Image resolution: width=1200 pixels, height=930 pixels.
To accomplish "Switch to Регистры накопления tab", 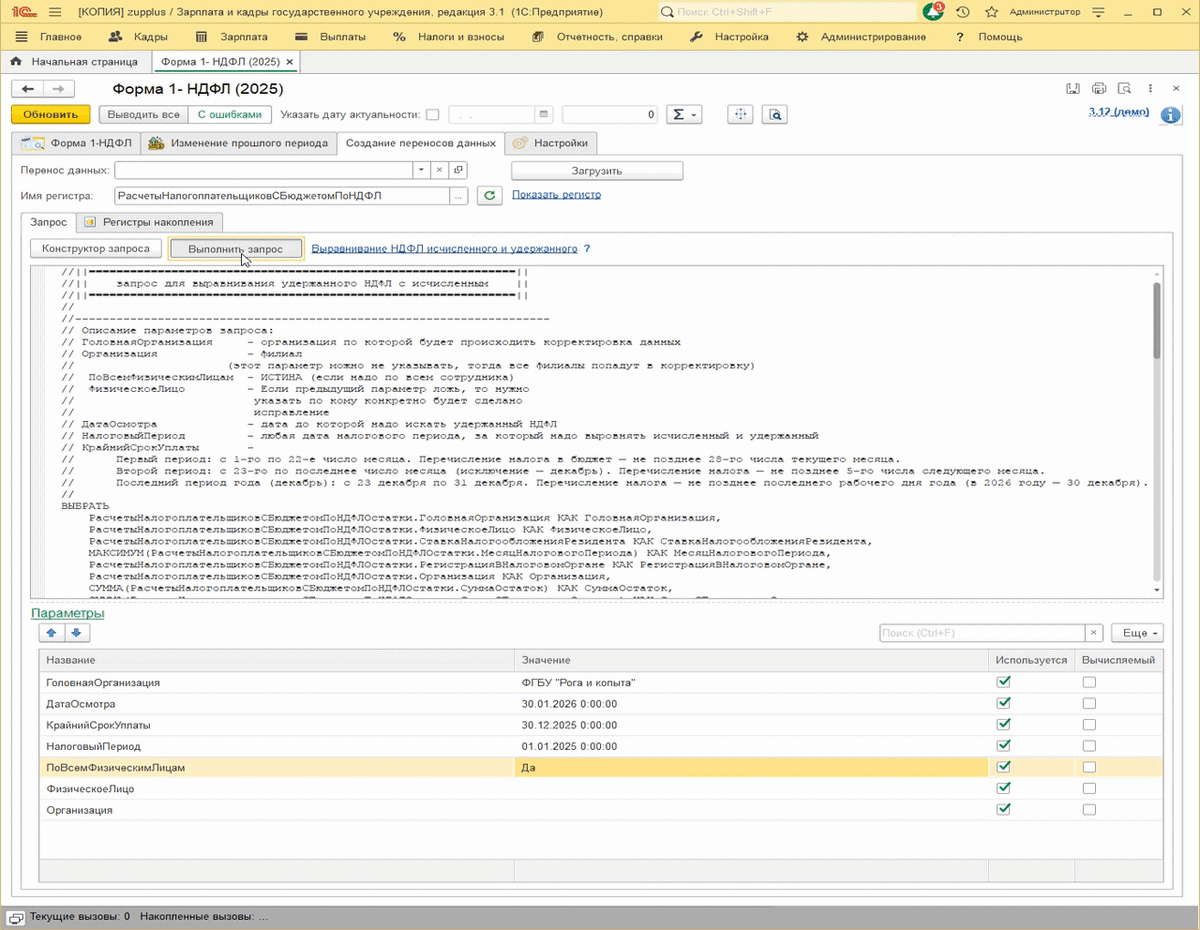I will point(150,222).
